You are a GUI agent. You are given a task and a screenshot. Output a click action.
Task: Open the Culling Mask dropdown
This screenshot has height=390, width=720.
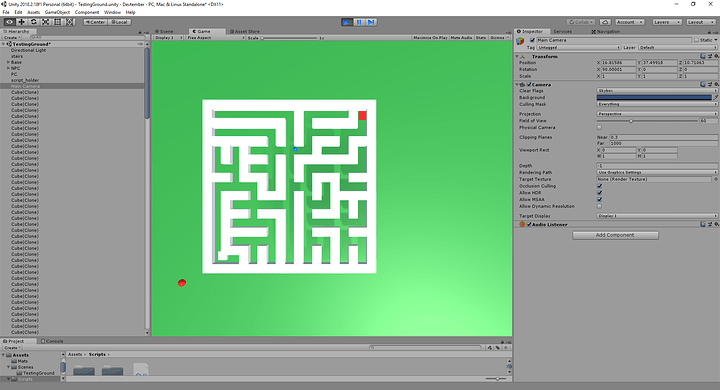click(657, 104)
